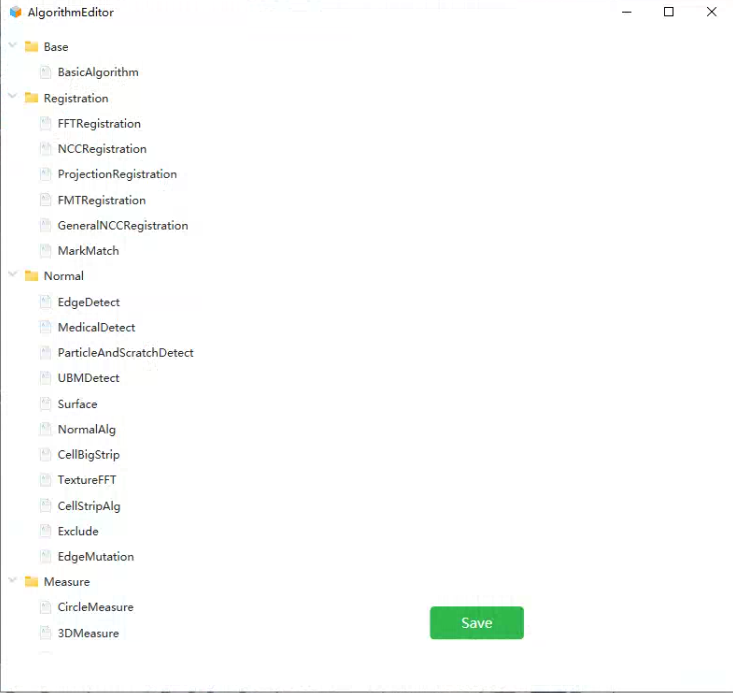Click the EdgeMutation file icon
This screenshot has height=693, width=733.
[x=45, y=556]
